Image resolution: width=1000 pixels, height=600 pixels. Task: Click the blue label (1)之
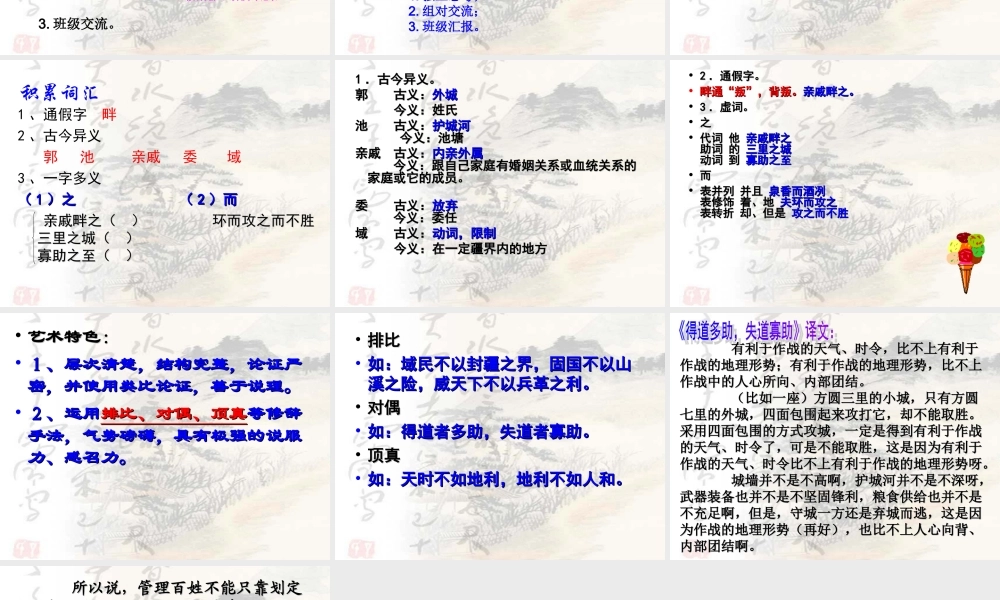tap(50, 200)
